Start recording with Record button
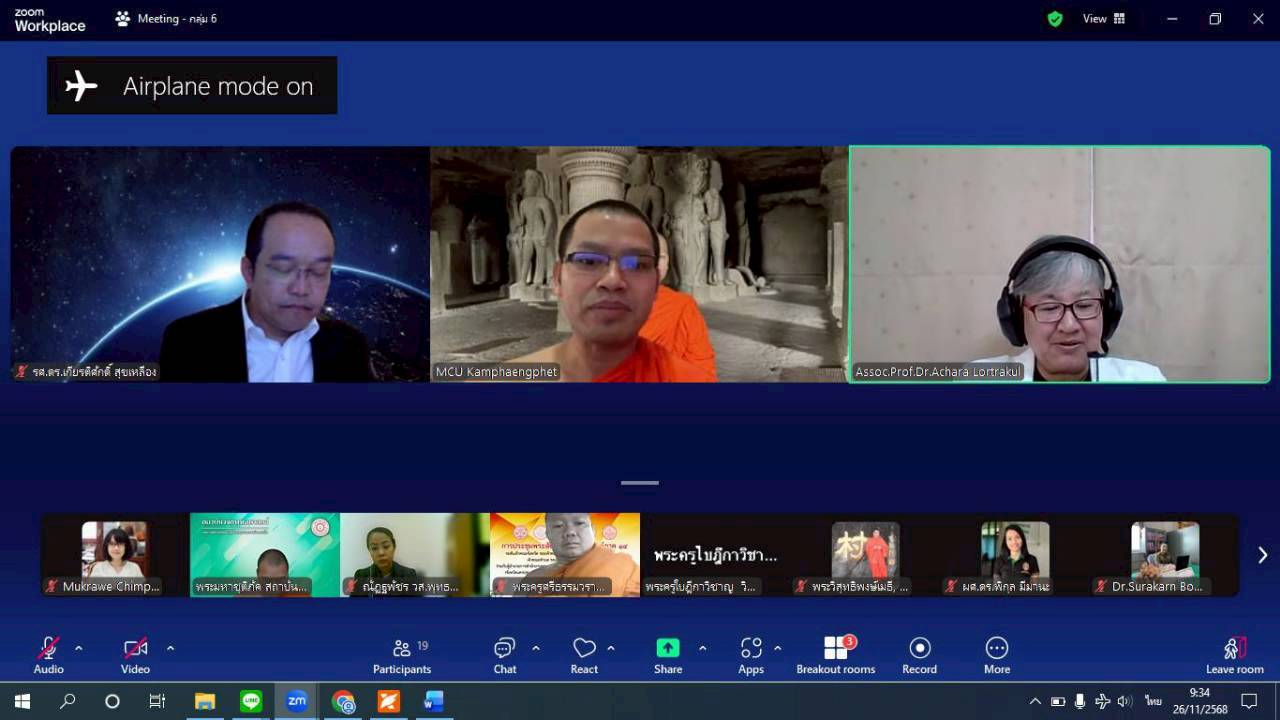This screenshot has width=1280, height=720. pyautogui.click(x=919, y=655)
